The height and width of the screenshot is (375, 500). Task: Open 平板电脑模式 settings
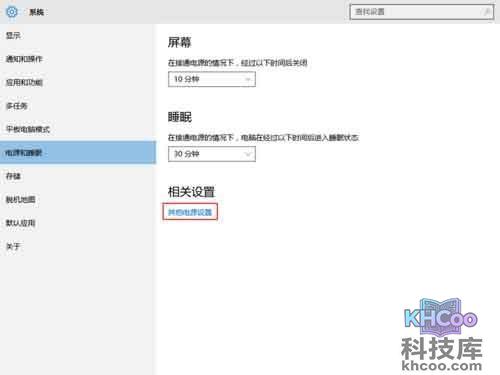coord(28,129)
